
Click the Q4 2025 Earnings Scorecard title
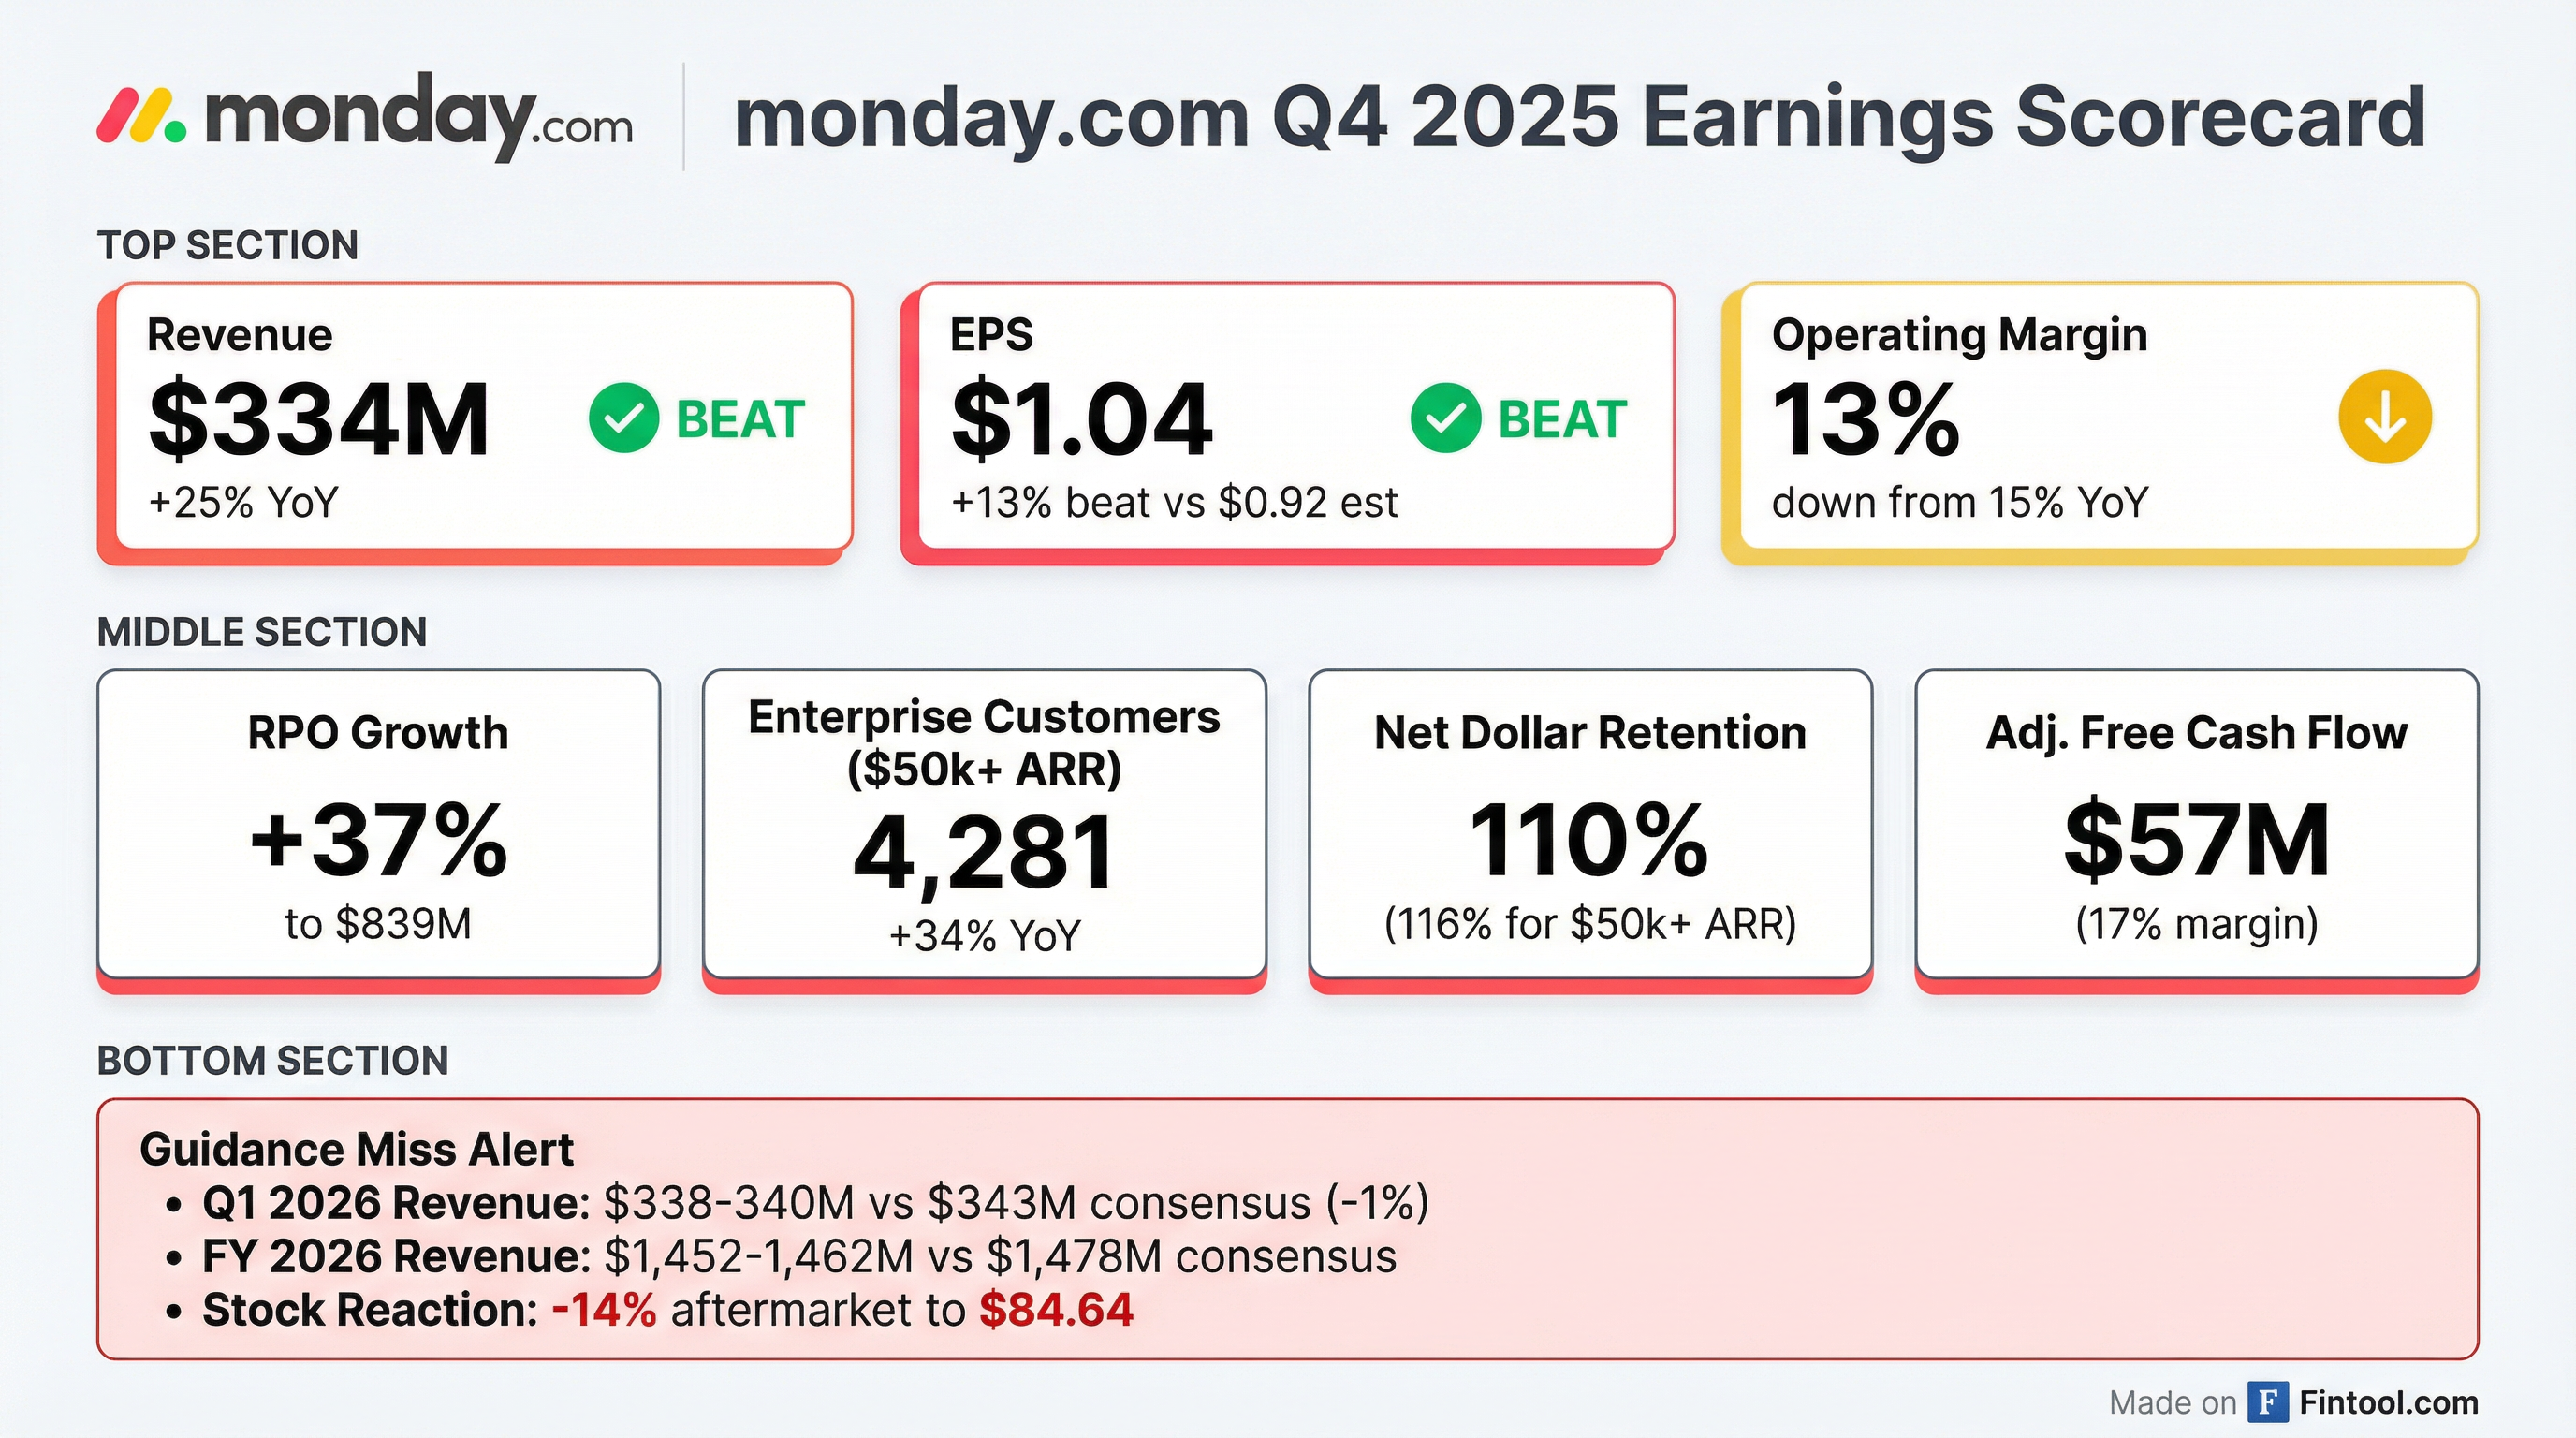point(1579,117)
